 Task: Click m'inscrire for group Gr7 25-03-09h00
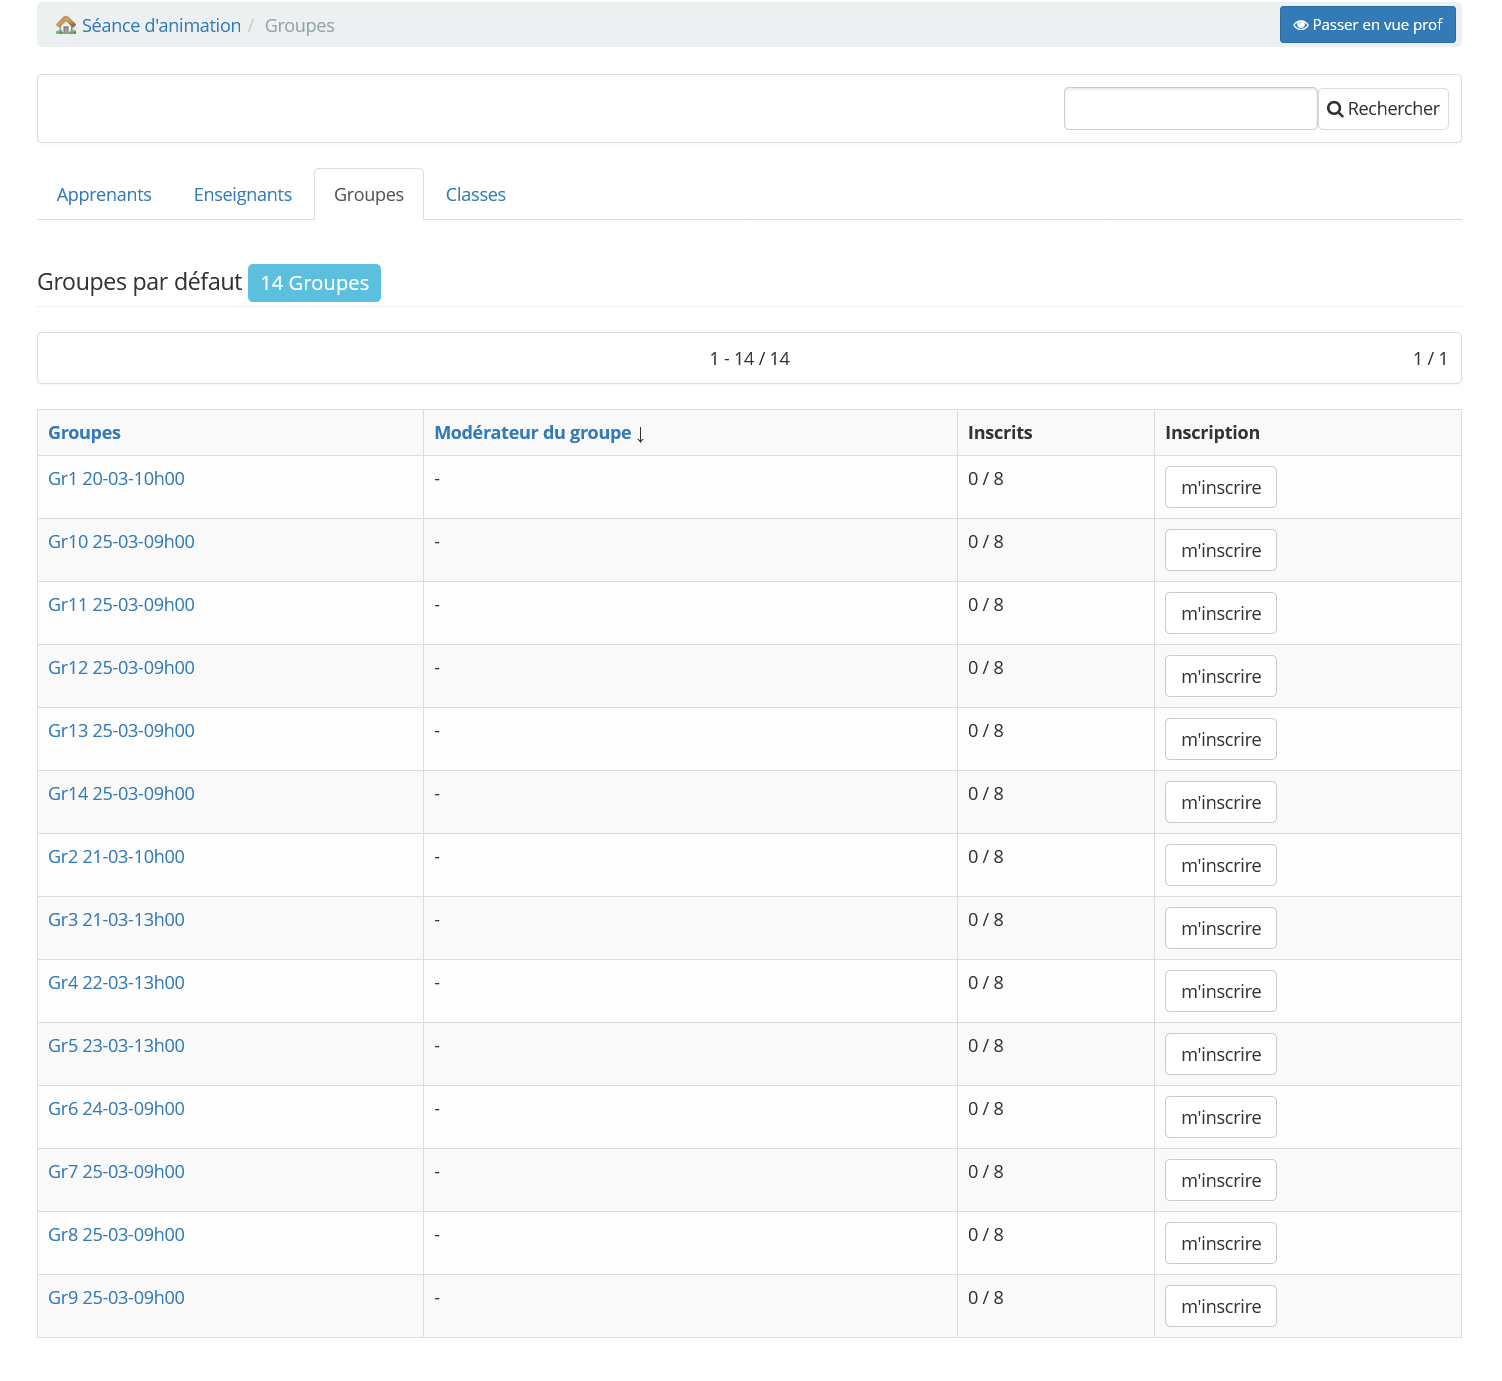pos(1220,1180)
